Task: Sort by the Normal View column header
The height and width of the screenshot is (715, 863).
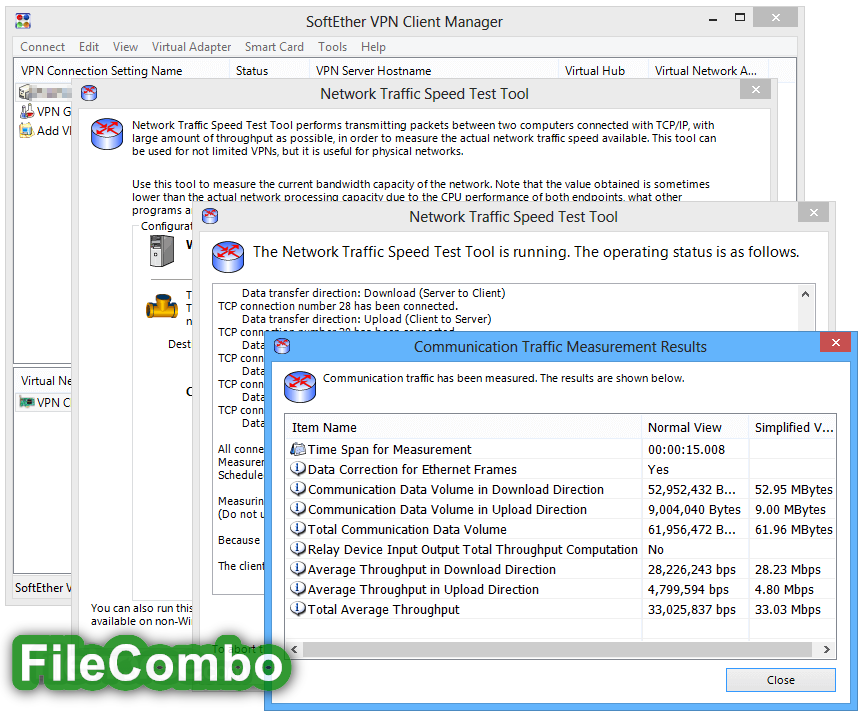Action: (x=695, y=427)
